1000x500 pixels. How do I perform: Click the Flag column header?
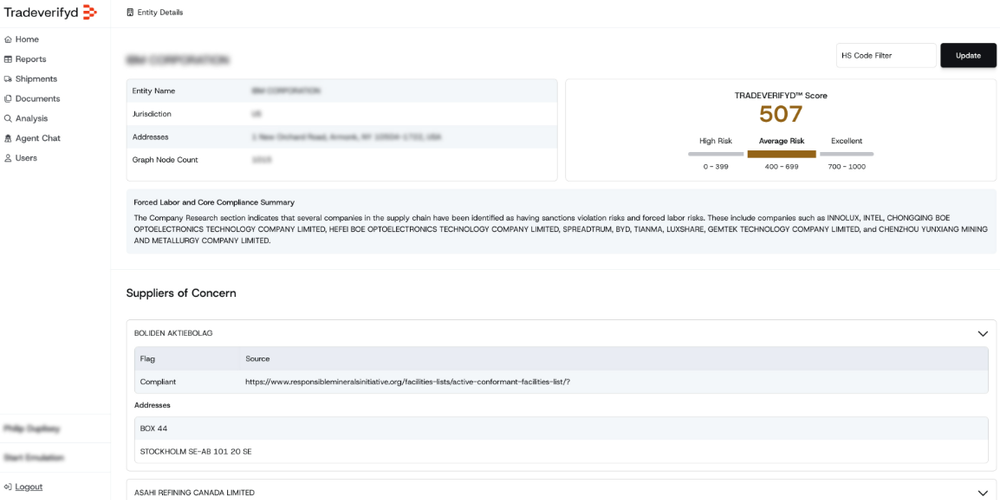tap(147, 359)
